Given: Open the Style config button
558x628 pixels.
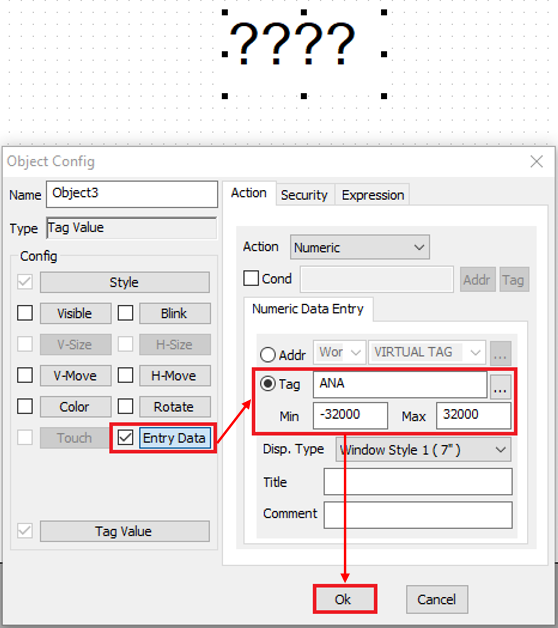Looking at the screenshot, I should 125,282.
